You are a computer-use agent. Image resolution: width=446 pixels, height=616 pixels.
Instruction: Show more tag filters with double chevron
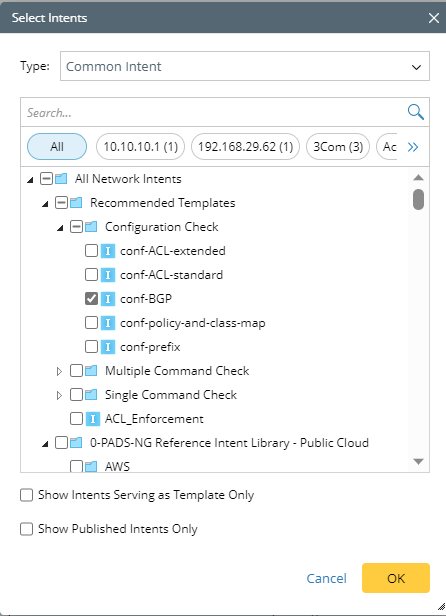[413, 147]
